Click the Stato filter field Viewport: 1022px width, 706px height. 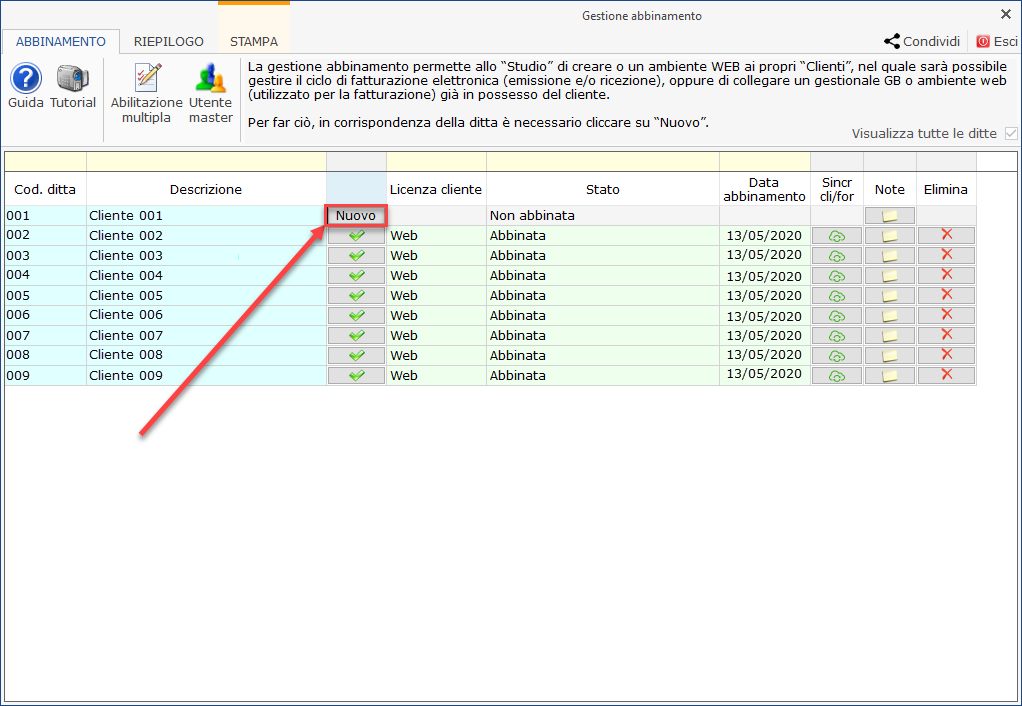click(603, 162)
